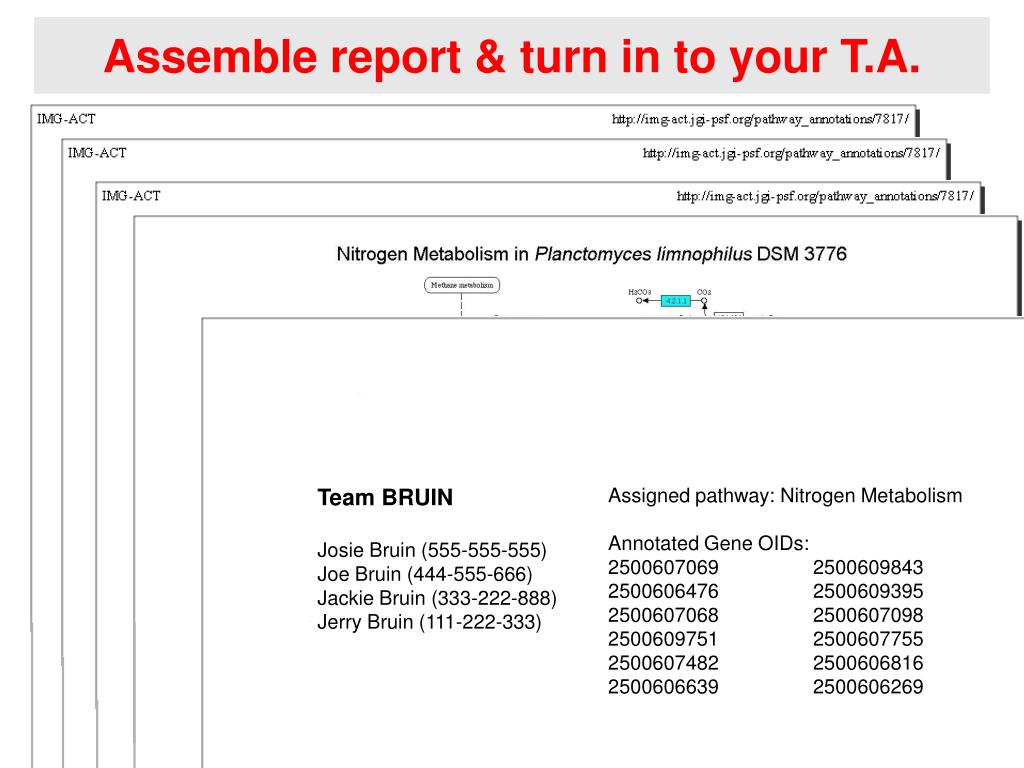Click the heading 'Nitrogen Metabolism in Planctomyces limnophilus DSM 3776'
Screen dimensions: 1024x768
point(592,254)
